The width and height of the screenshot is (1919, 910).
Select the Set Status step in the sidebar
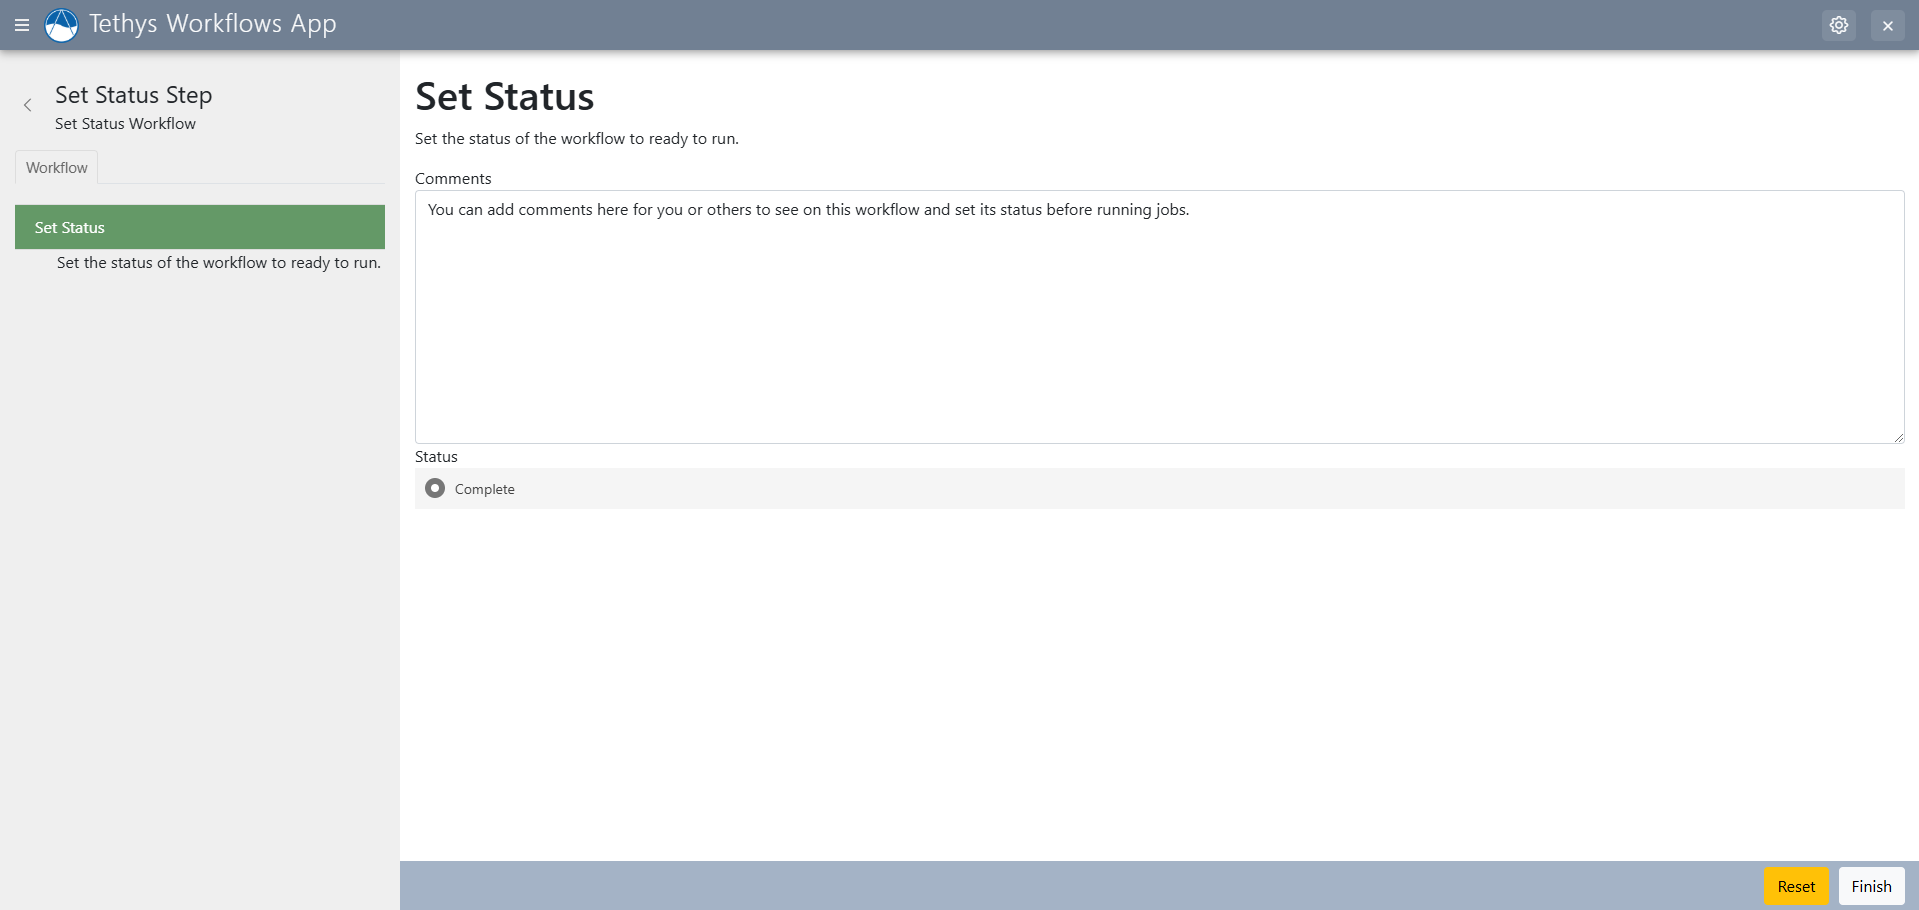[x=200, y=227]
